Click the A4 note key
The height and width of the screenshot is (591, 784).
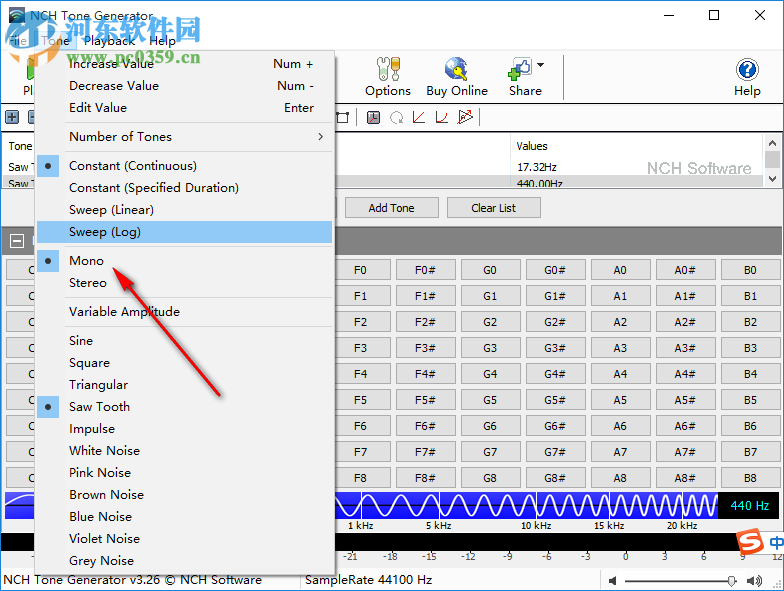[x=620, y=374]
